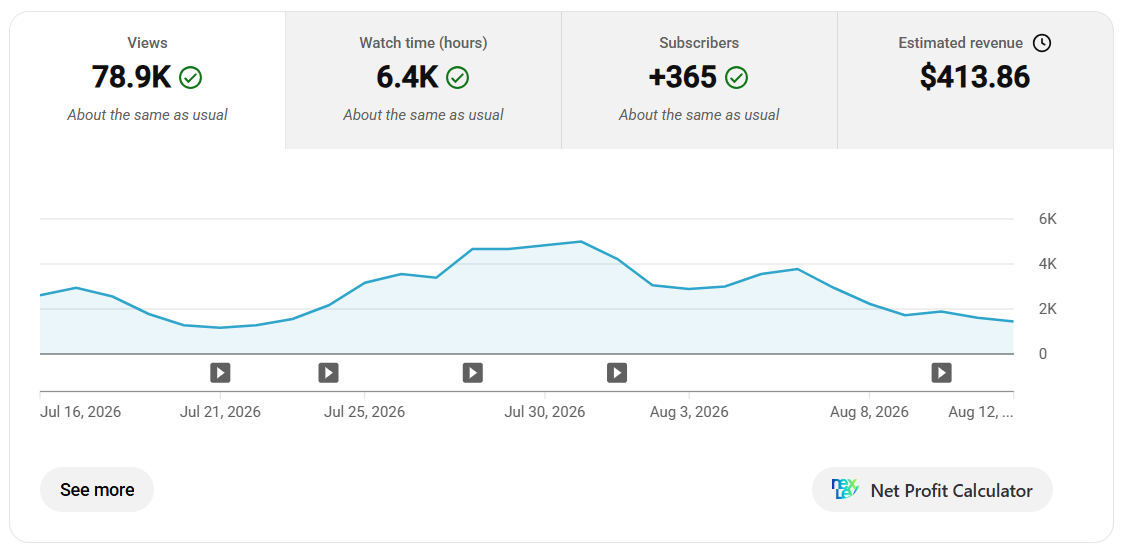Click the Jul 16, 2026 axis label
This screenshot has width=1132, height=553.
pyautogui.click(x=81, y=412)
